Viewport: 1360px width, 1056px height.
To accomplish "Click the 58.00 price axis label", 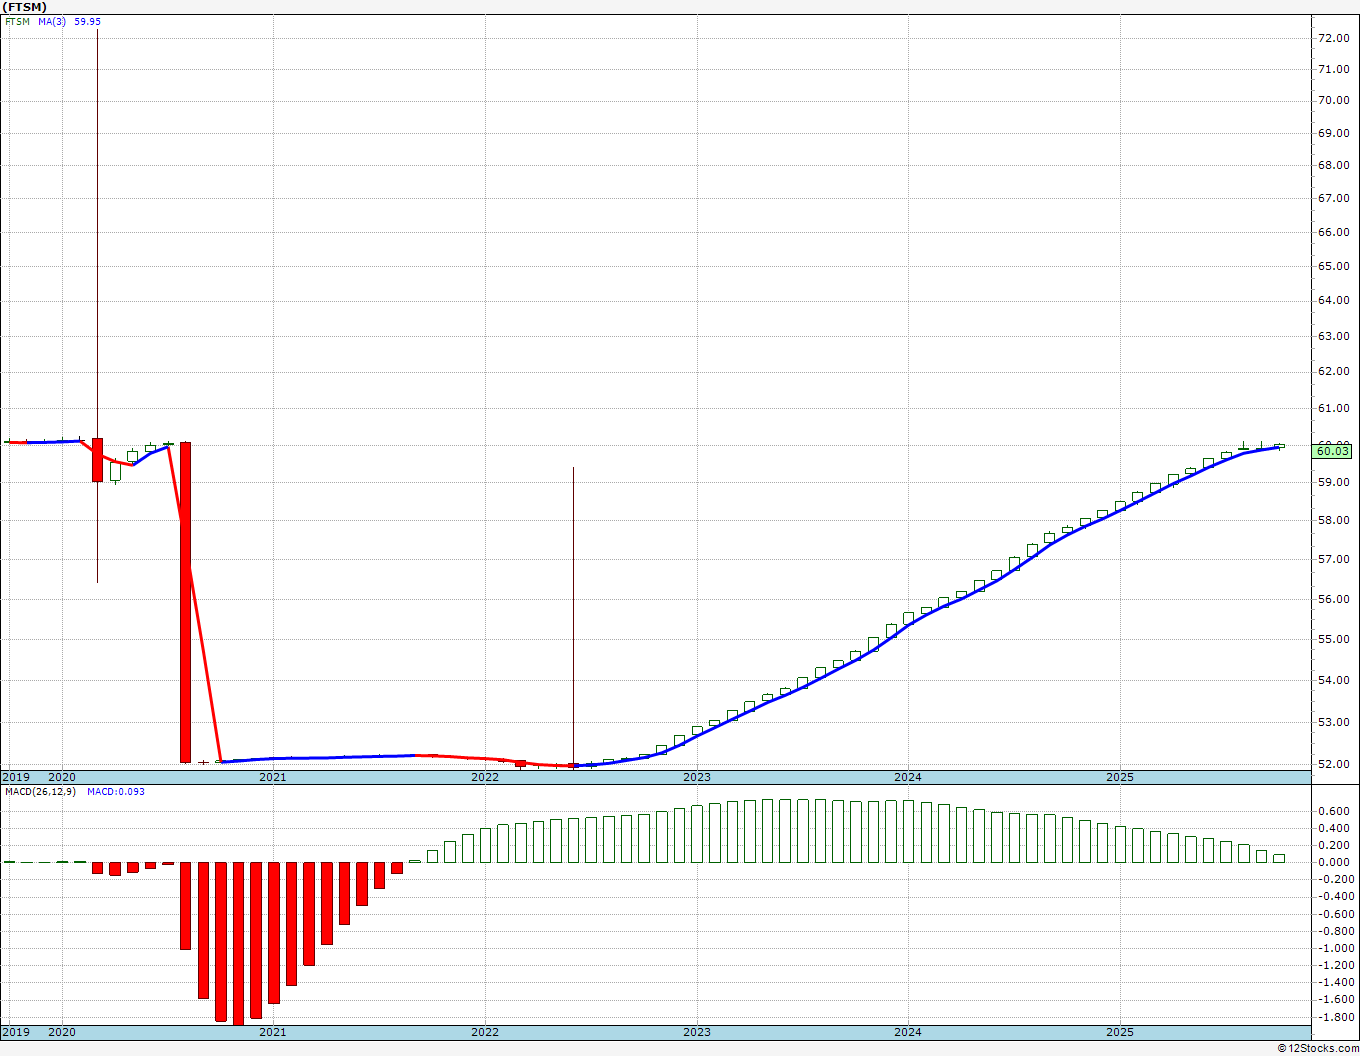I will [x=1334, y=520].
